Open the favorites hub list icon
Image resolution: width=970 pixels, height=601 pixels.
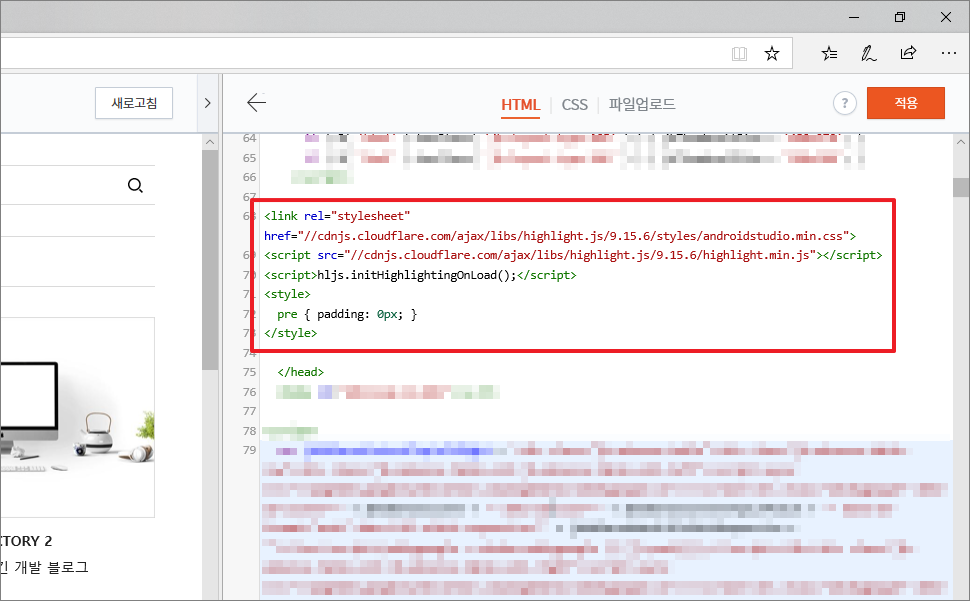(830, 54)
